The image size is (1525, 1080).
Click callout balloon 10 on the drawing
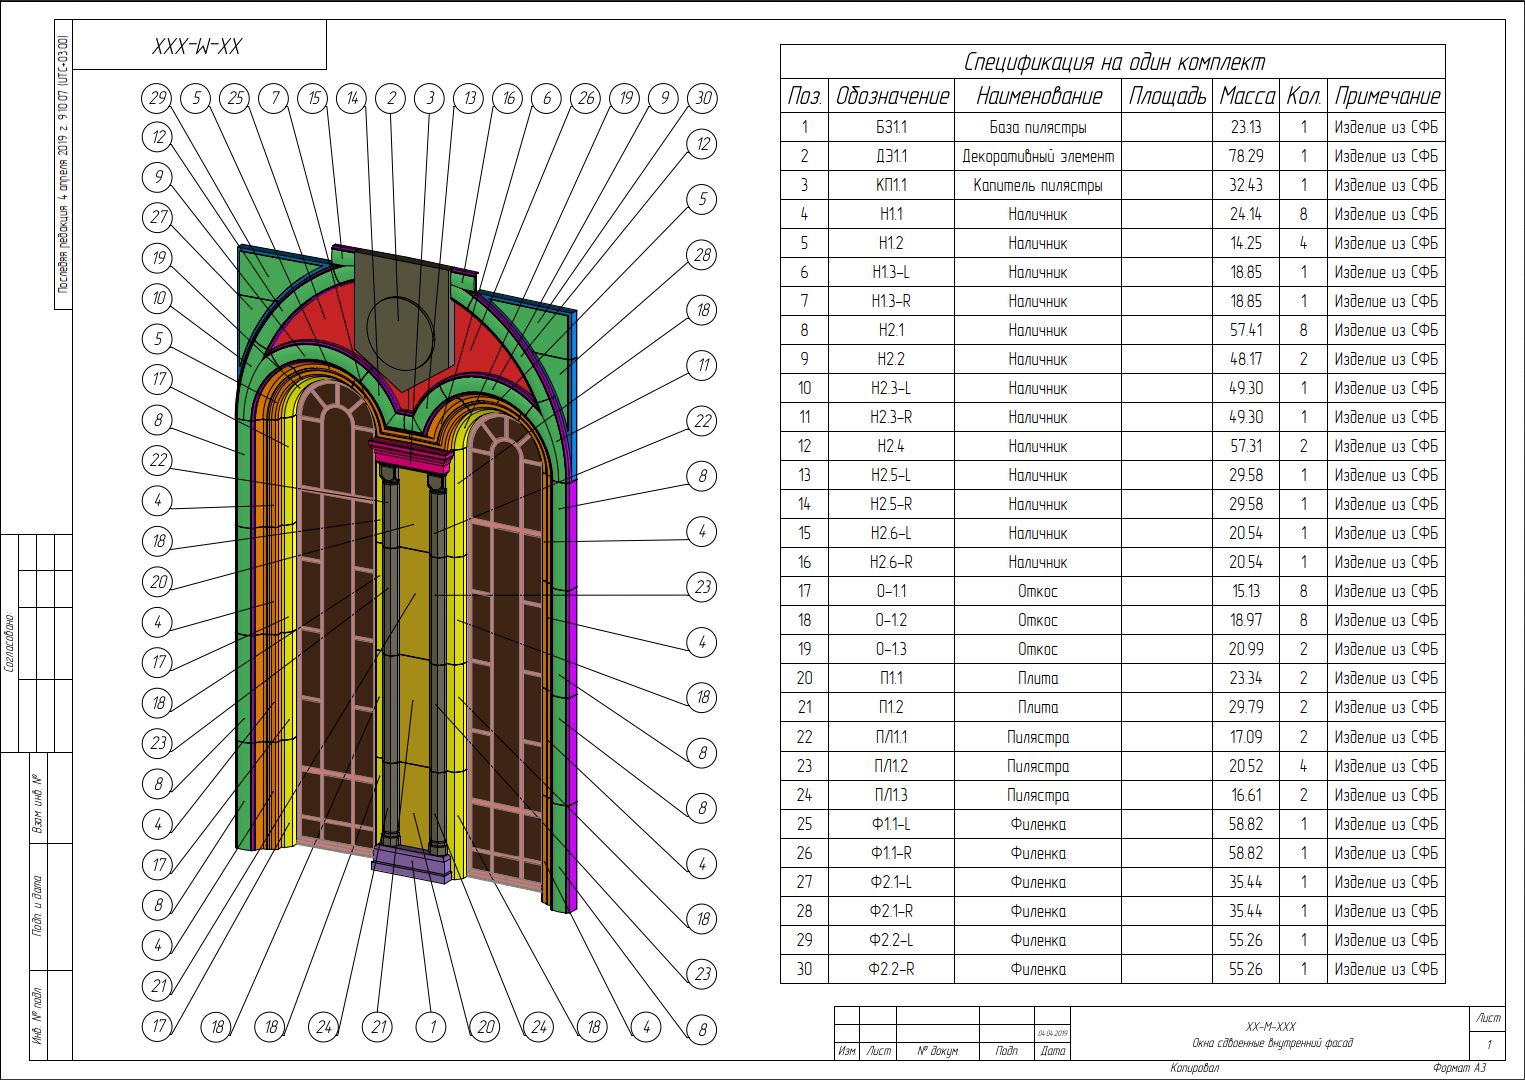[x=158, y=298]
